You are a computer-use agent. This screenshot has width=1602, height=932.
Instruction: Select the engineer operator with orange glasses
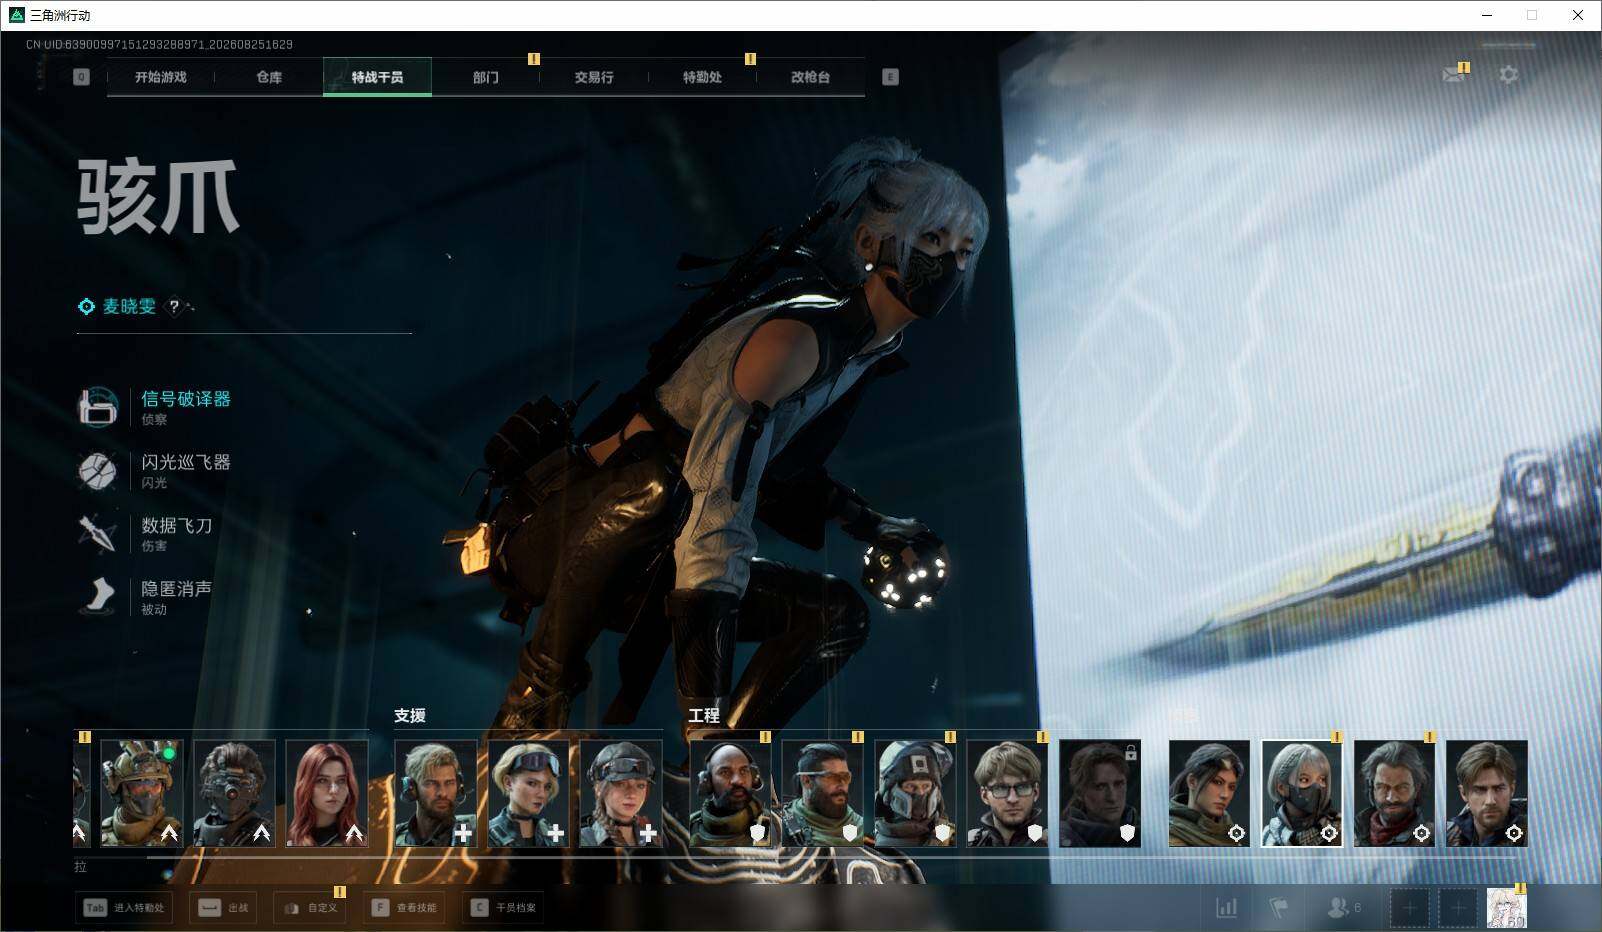tap(823, 793)
